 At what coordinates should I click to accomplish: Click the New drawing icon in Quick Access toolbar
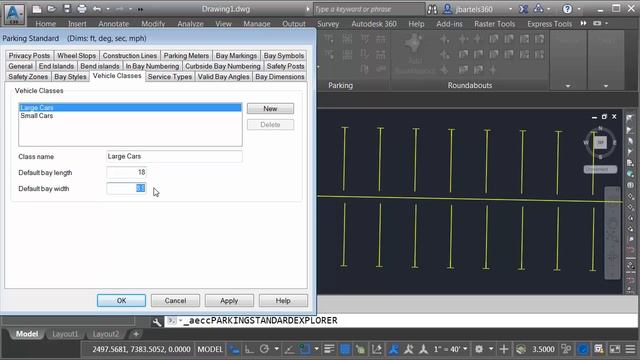pos(37,9)
